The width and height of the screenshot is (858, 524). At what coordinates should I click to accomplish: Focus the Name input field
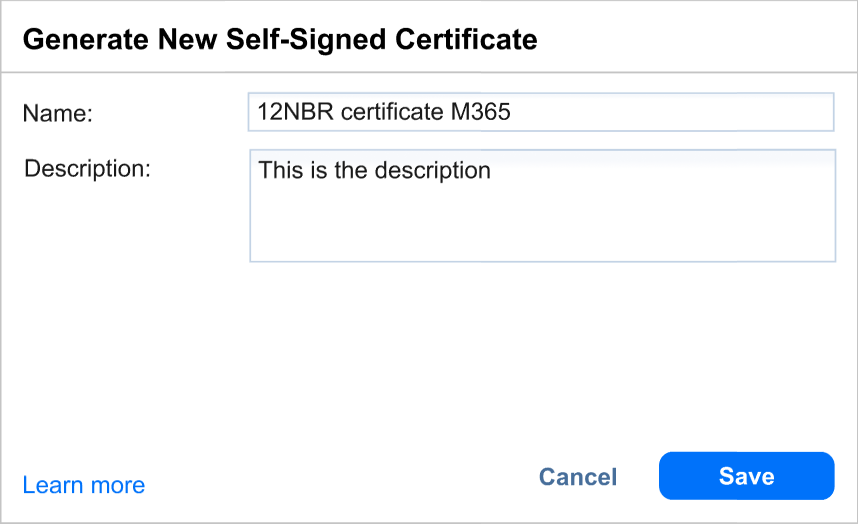pos(540,112)
